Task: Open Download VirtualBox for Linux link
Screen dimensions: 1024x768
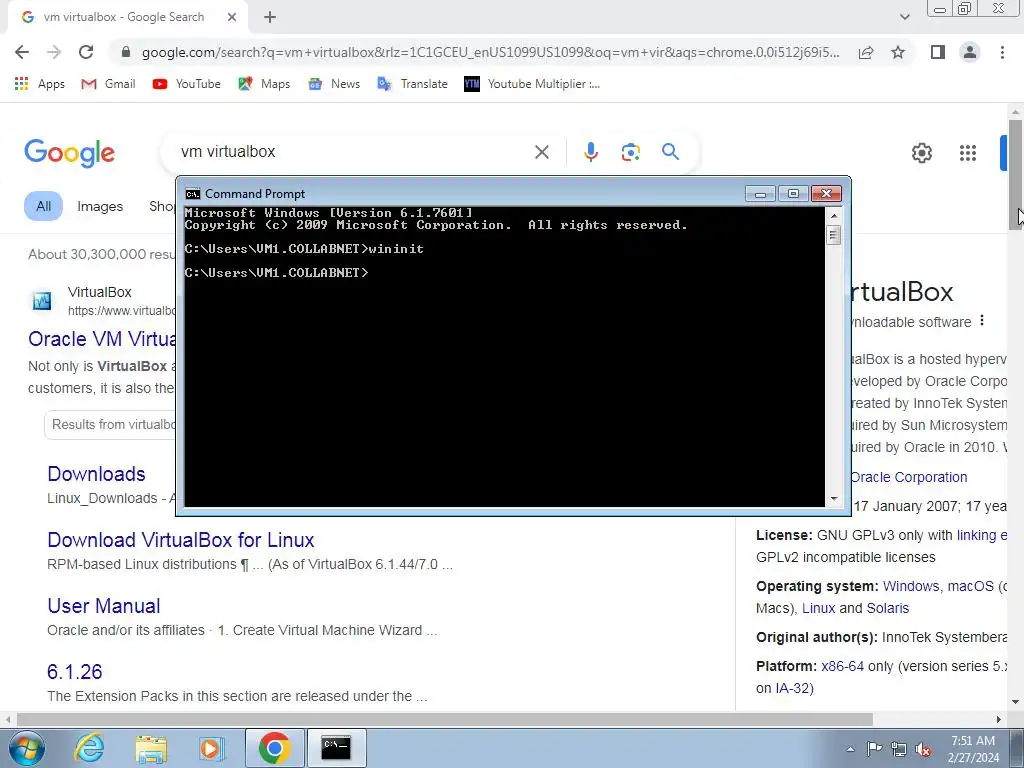Action: coord(180,539)
